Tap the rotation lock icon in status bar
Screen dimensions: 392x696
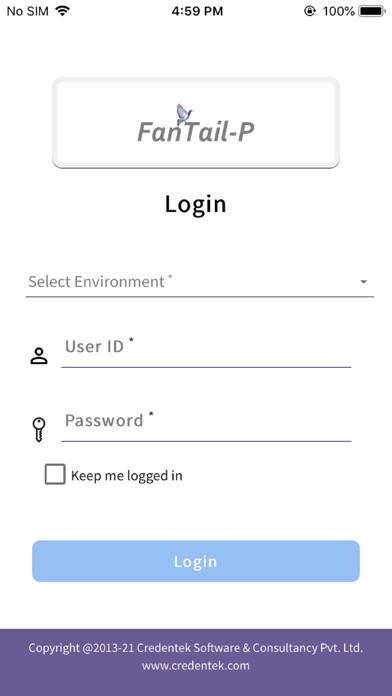pyautogui.click(x=310, y=11)
